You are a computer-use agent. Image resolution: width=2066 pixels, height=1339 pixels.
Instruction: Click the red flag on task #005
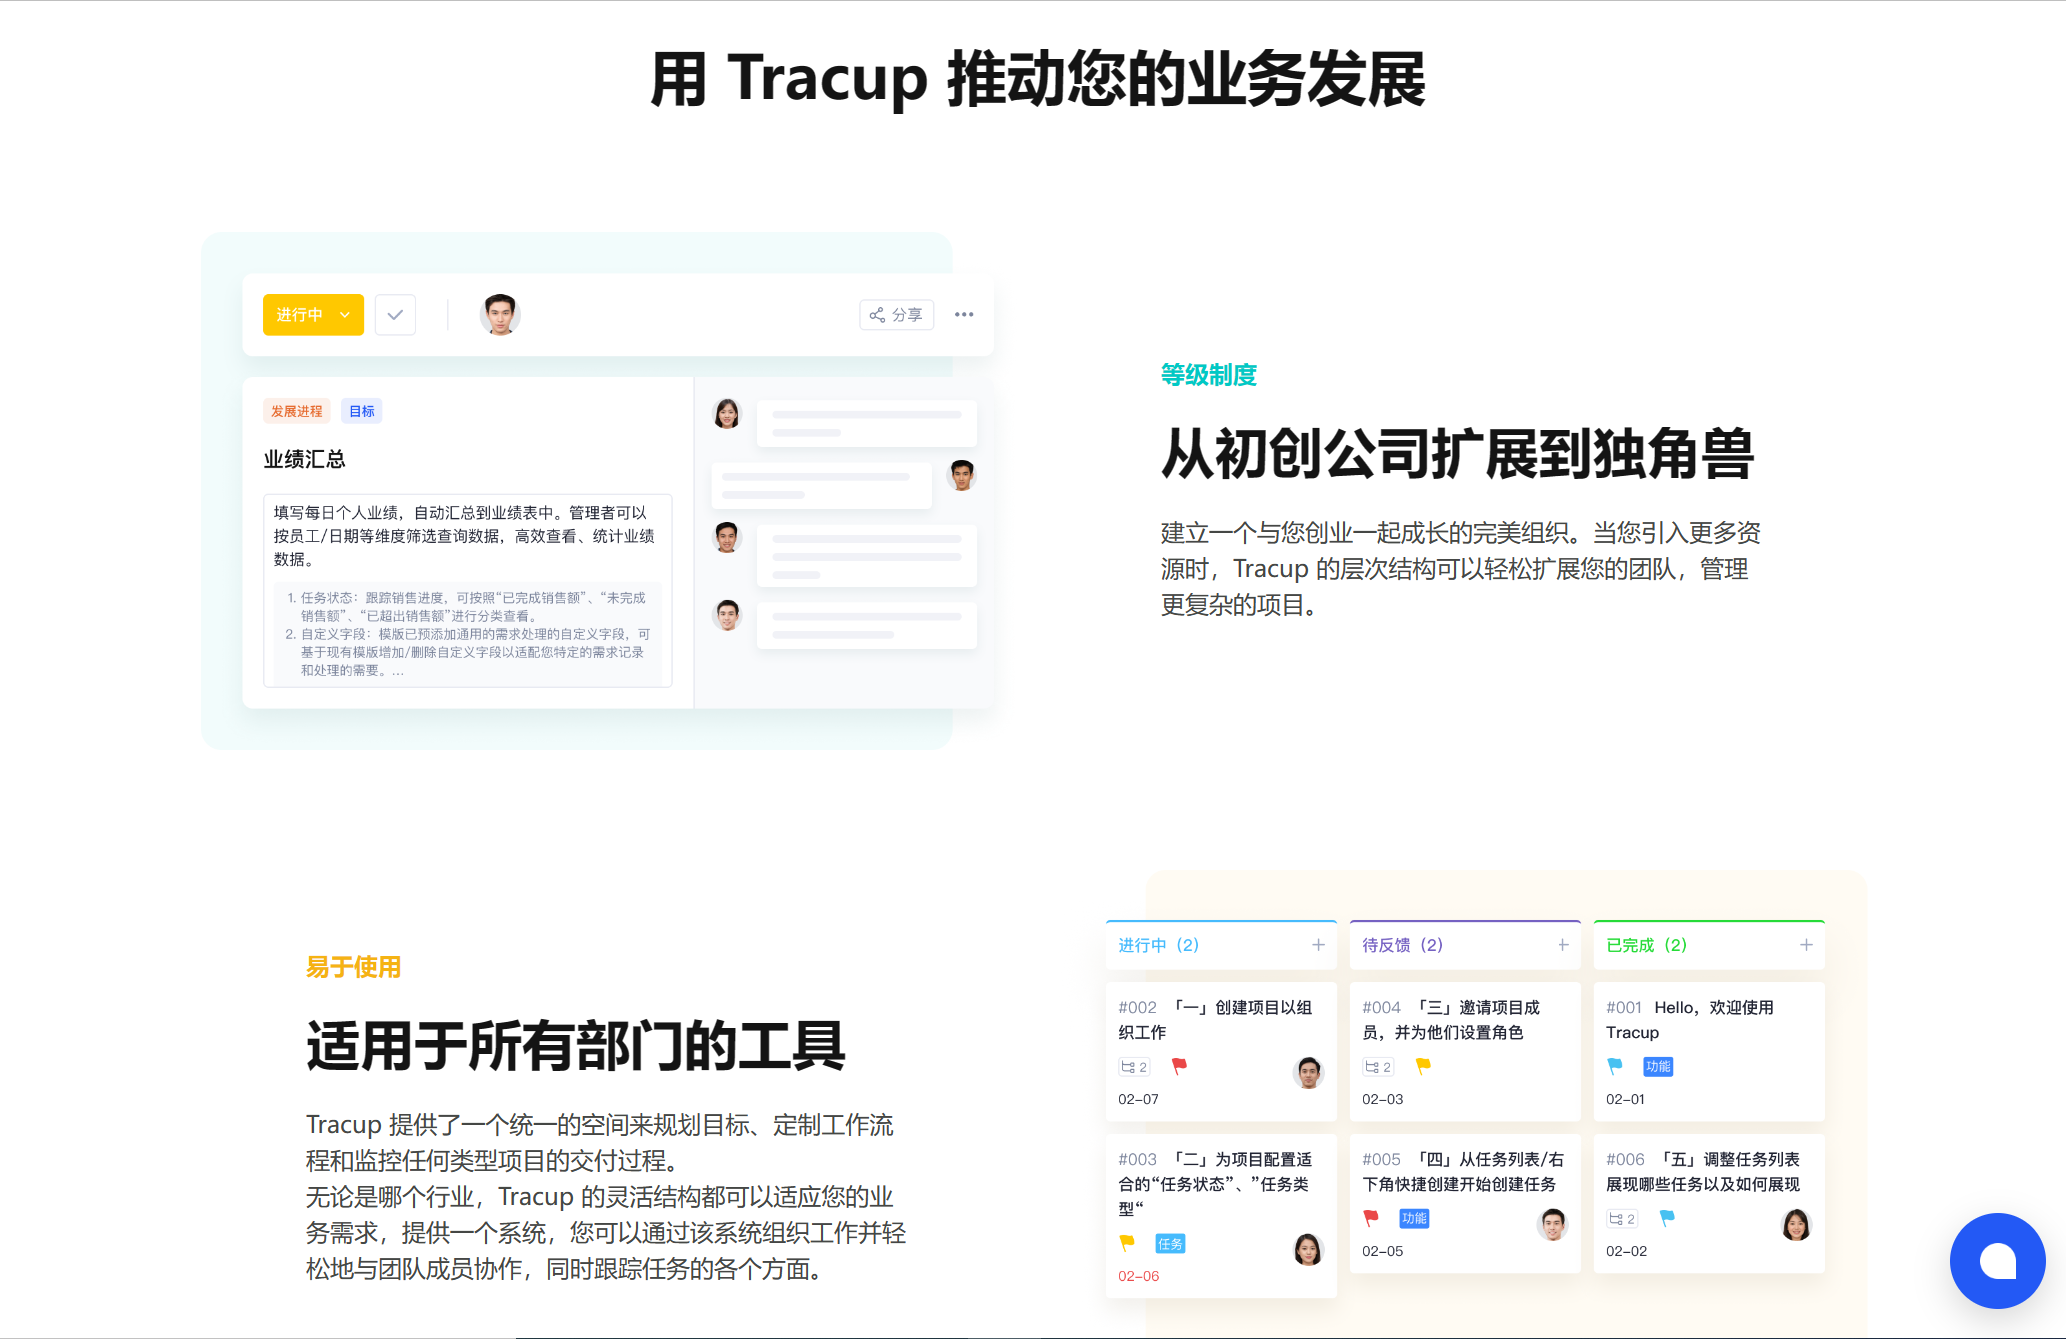pos(1371,1218)
